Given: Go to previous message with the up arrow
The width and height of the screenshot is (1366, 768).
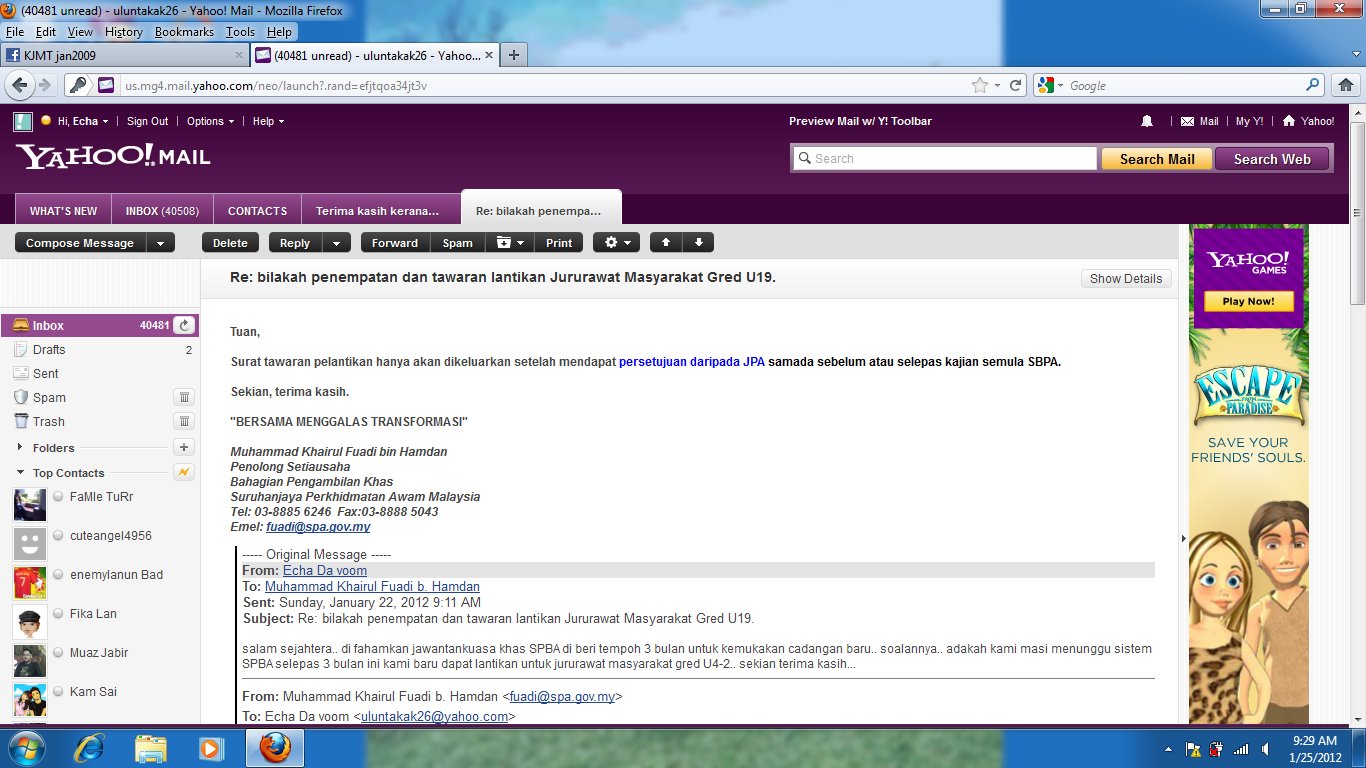Looking at the screenshot, I should pyautogui.click(x=664, y=242).
